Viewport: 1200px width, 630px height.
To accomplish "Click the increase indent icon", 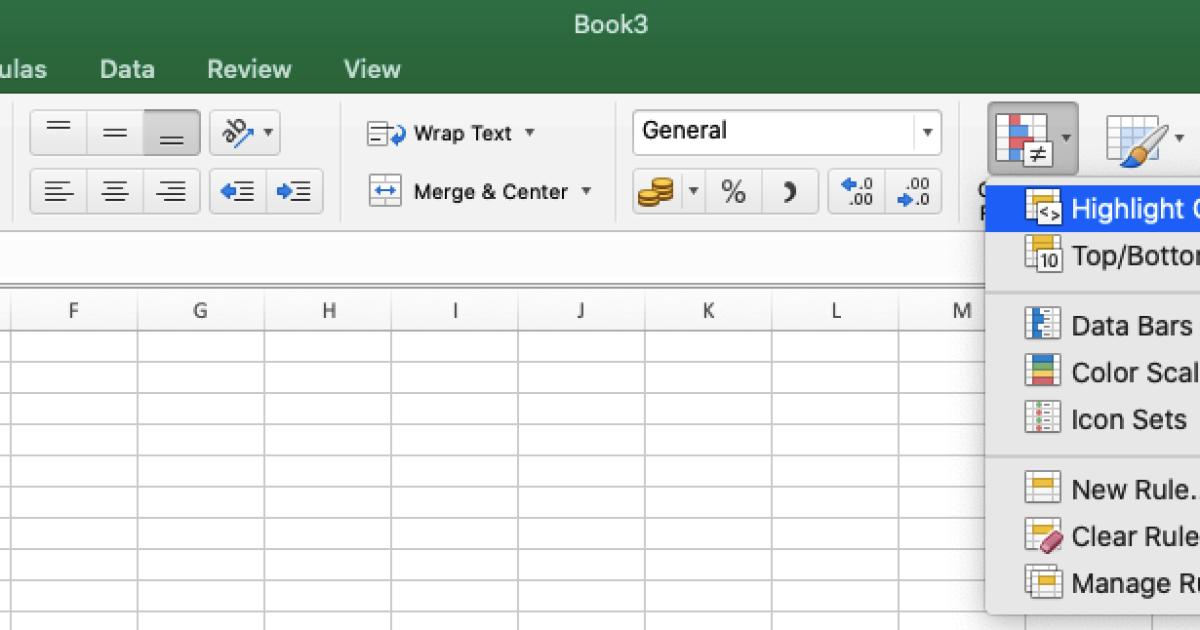I will point(295,191).
